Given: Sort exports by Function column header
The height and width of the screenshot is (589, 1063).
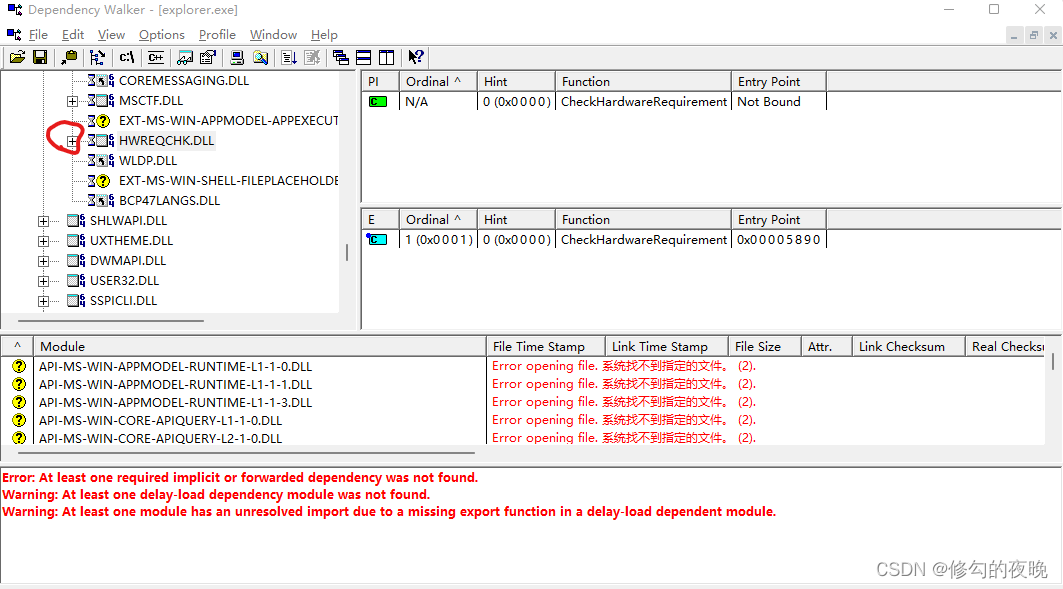Looking at the screenshot, I should point(643,220).
